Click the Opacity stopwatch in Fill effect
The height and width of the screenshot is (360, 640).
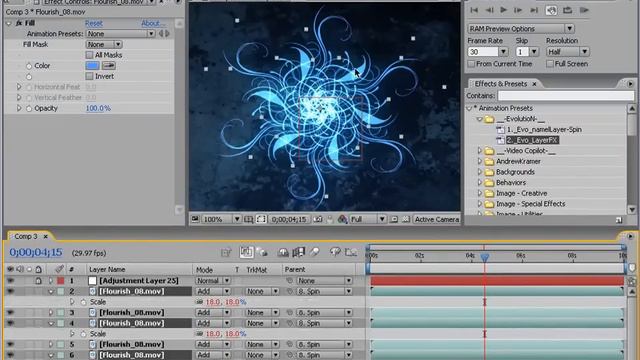pos(29,109)
